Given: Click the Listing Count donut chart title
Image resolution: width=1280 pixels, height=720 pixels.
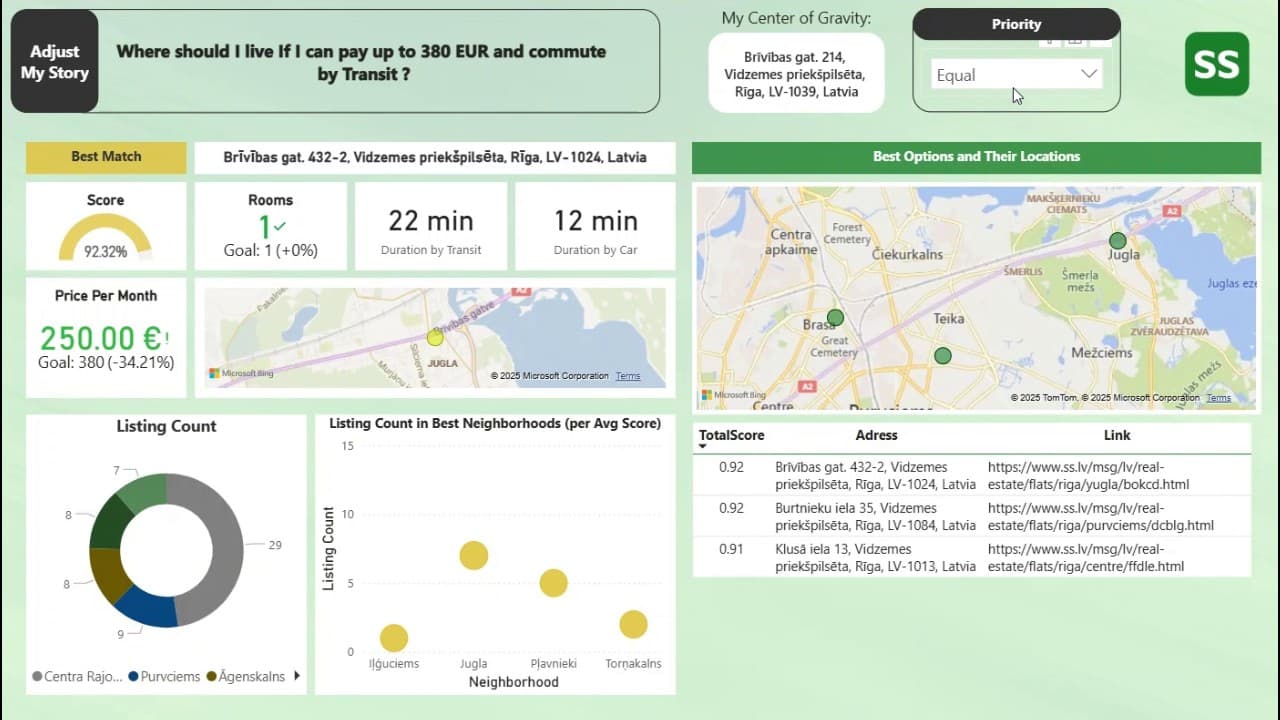Looking at the screenshot, I should 166,427.
